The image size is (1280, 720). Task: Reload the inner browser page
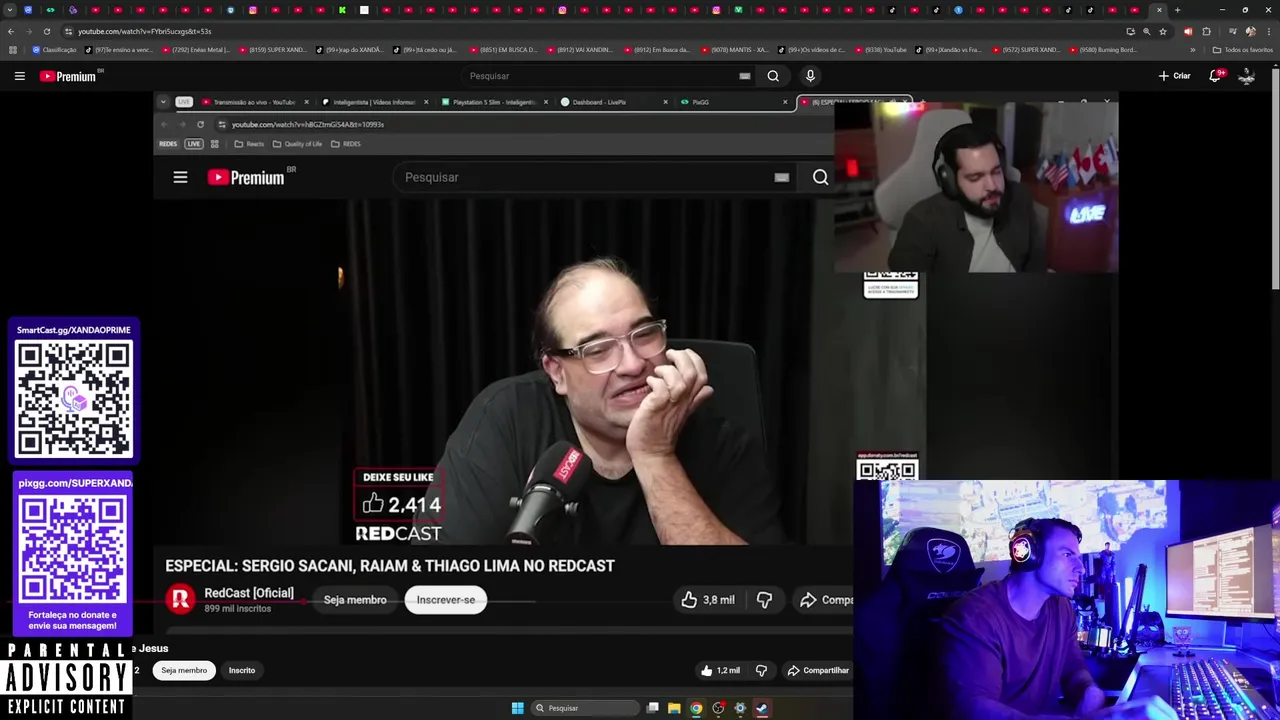200,124
